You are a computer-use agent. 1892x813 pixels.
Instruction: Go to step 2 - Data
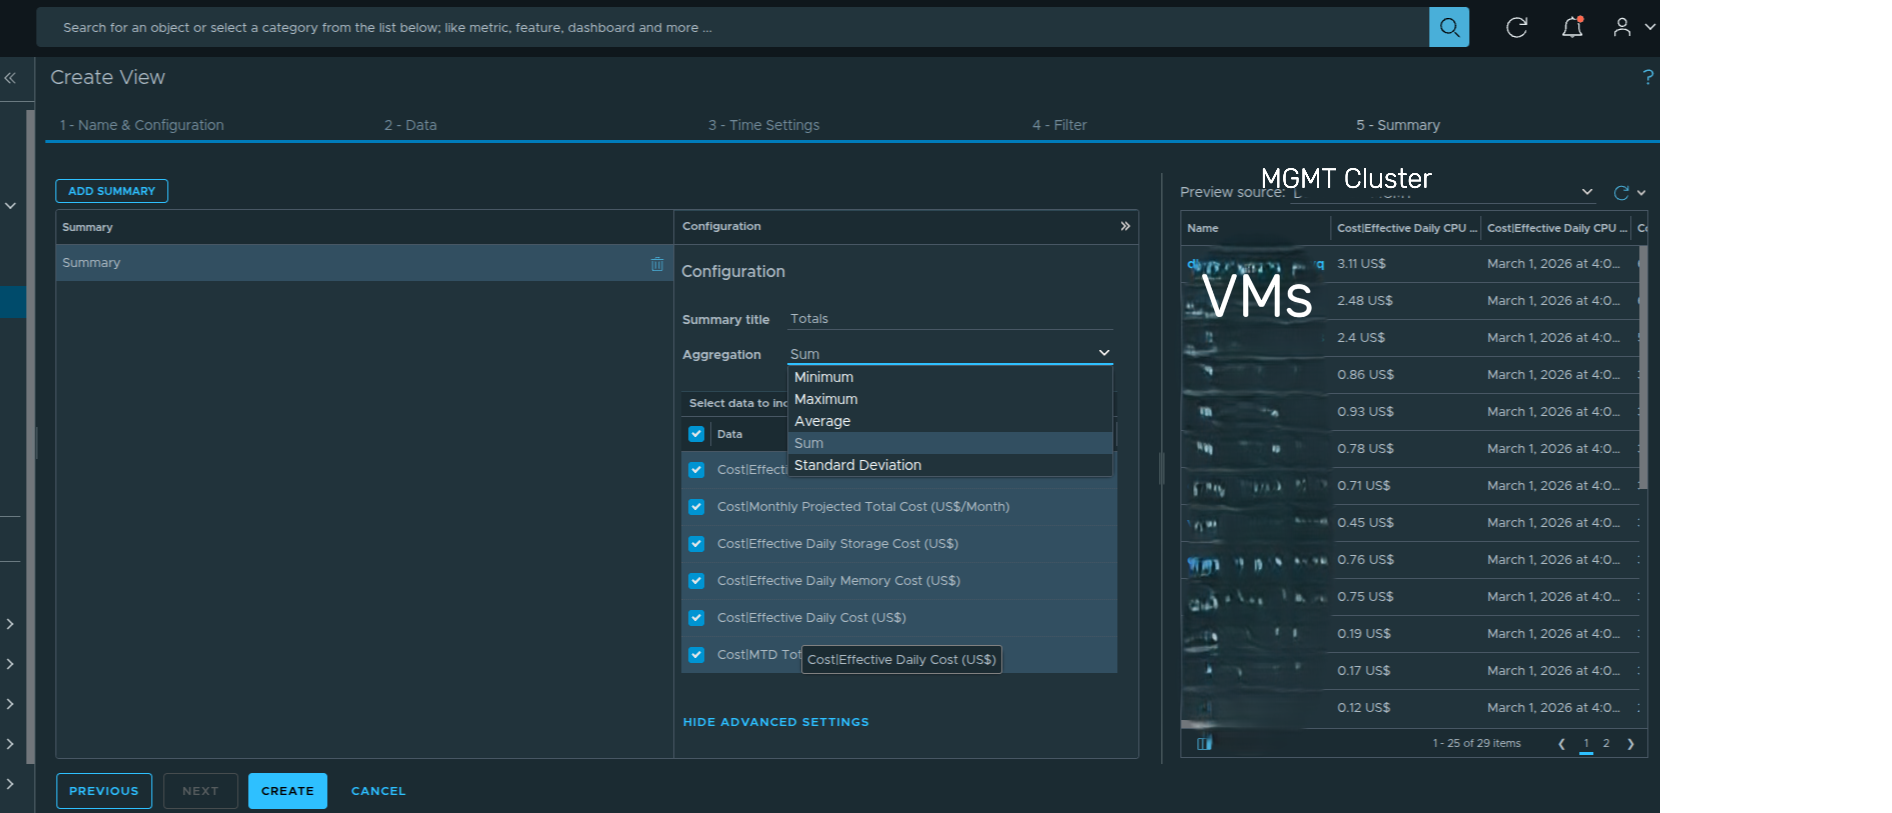410,125
